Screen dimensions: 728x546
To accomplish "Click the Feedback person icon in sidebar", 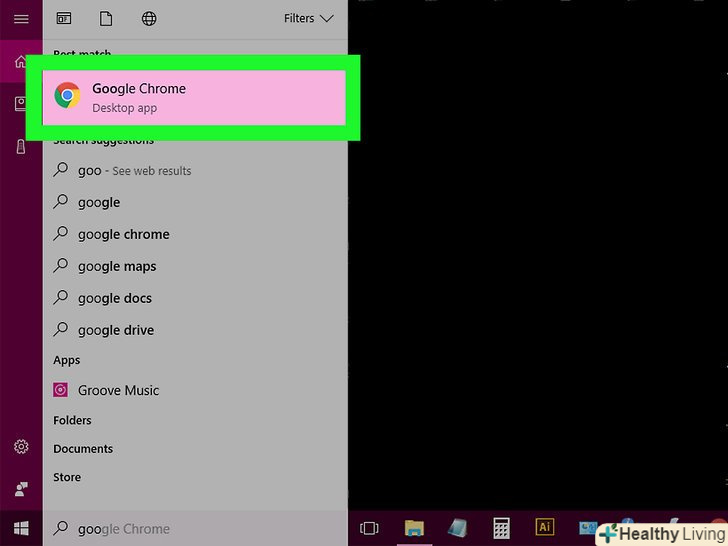I will click(x=21, y=488).
